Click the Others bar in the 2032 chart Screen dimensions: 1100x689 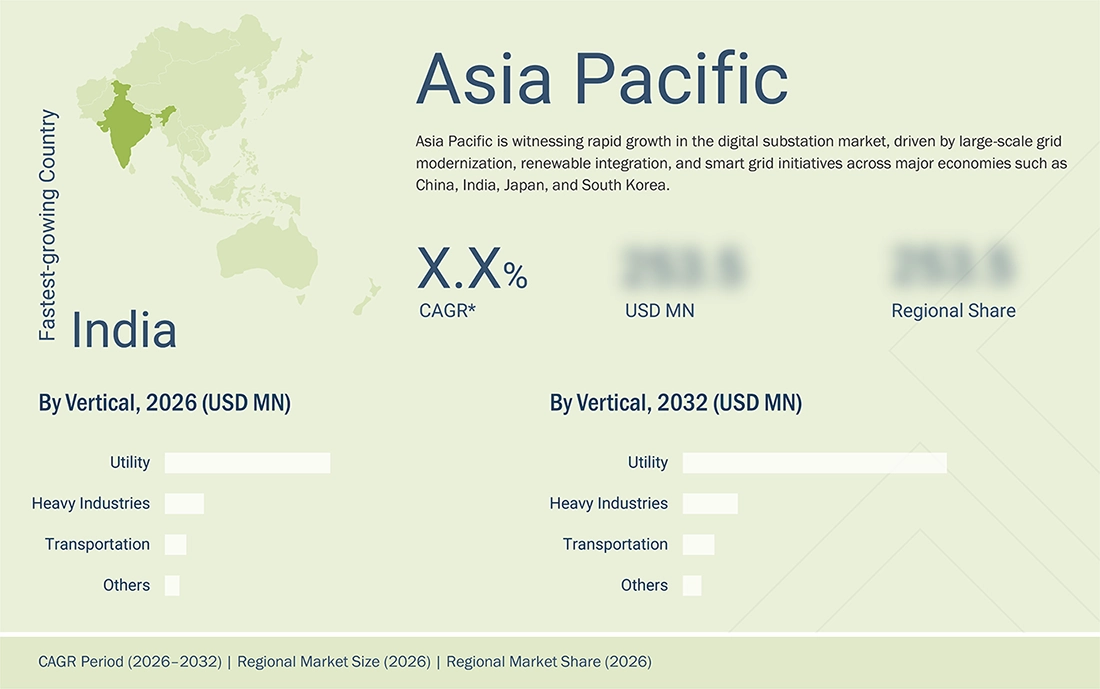click(x=692, y=585)
